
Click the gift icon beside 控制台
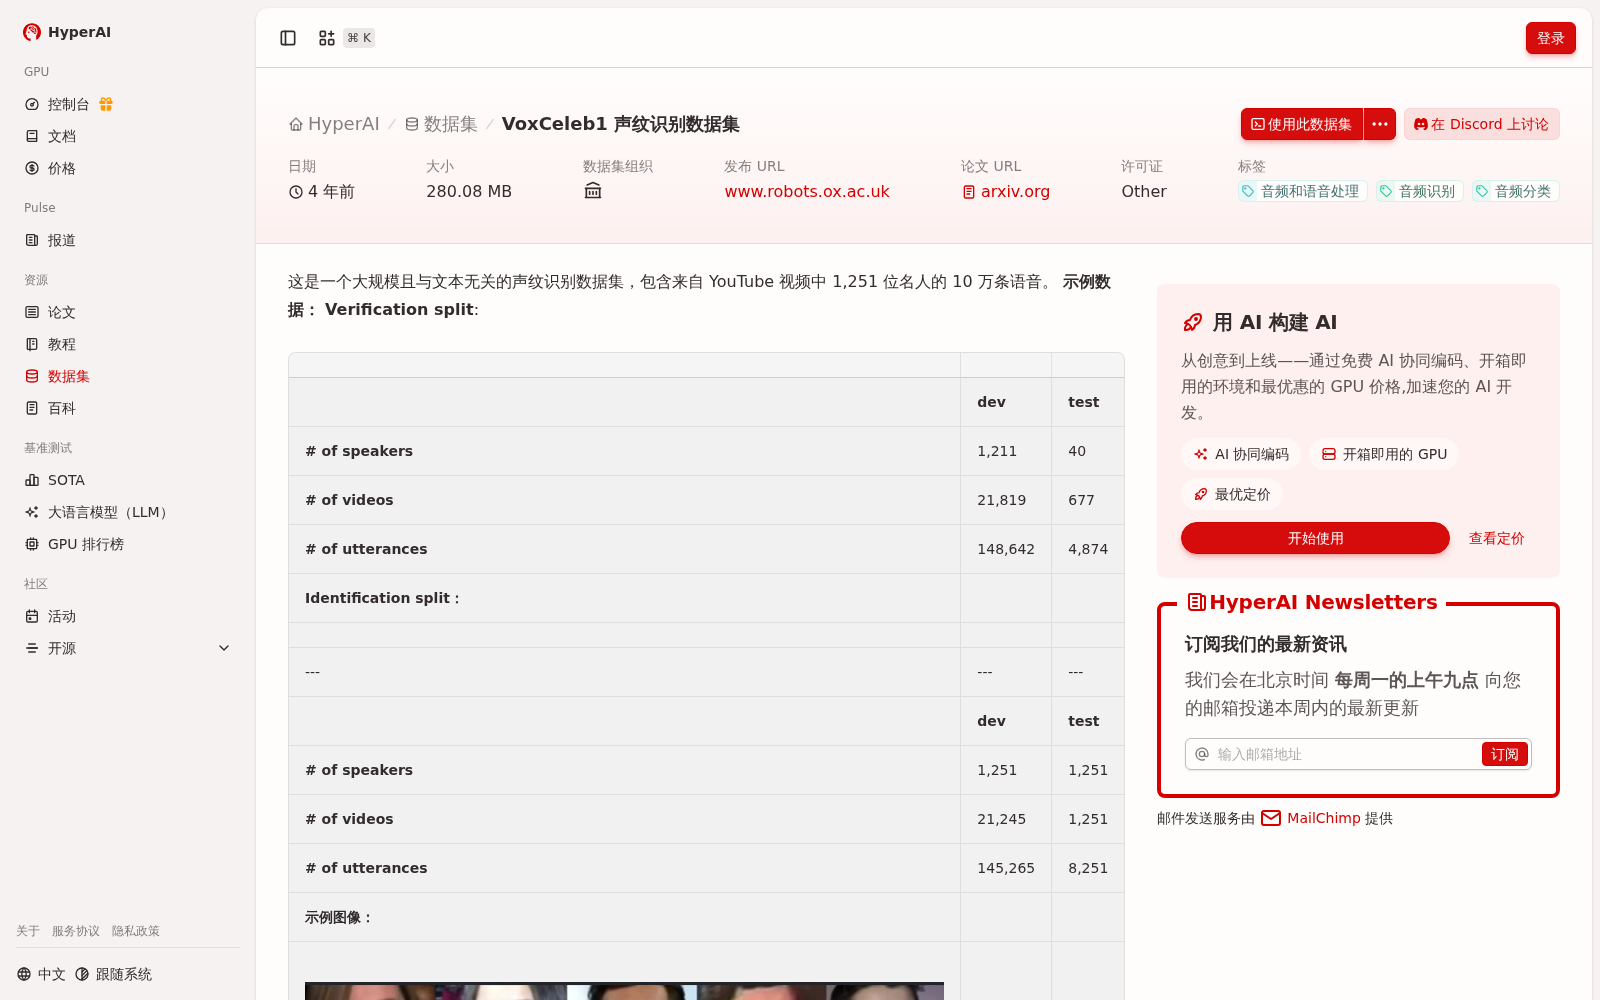pyautogui.click(x=106, y=104)
